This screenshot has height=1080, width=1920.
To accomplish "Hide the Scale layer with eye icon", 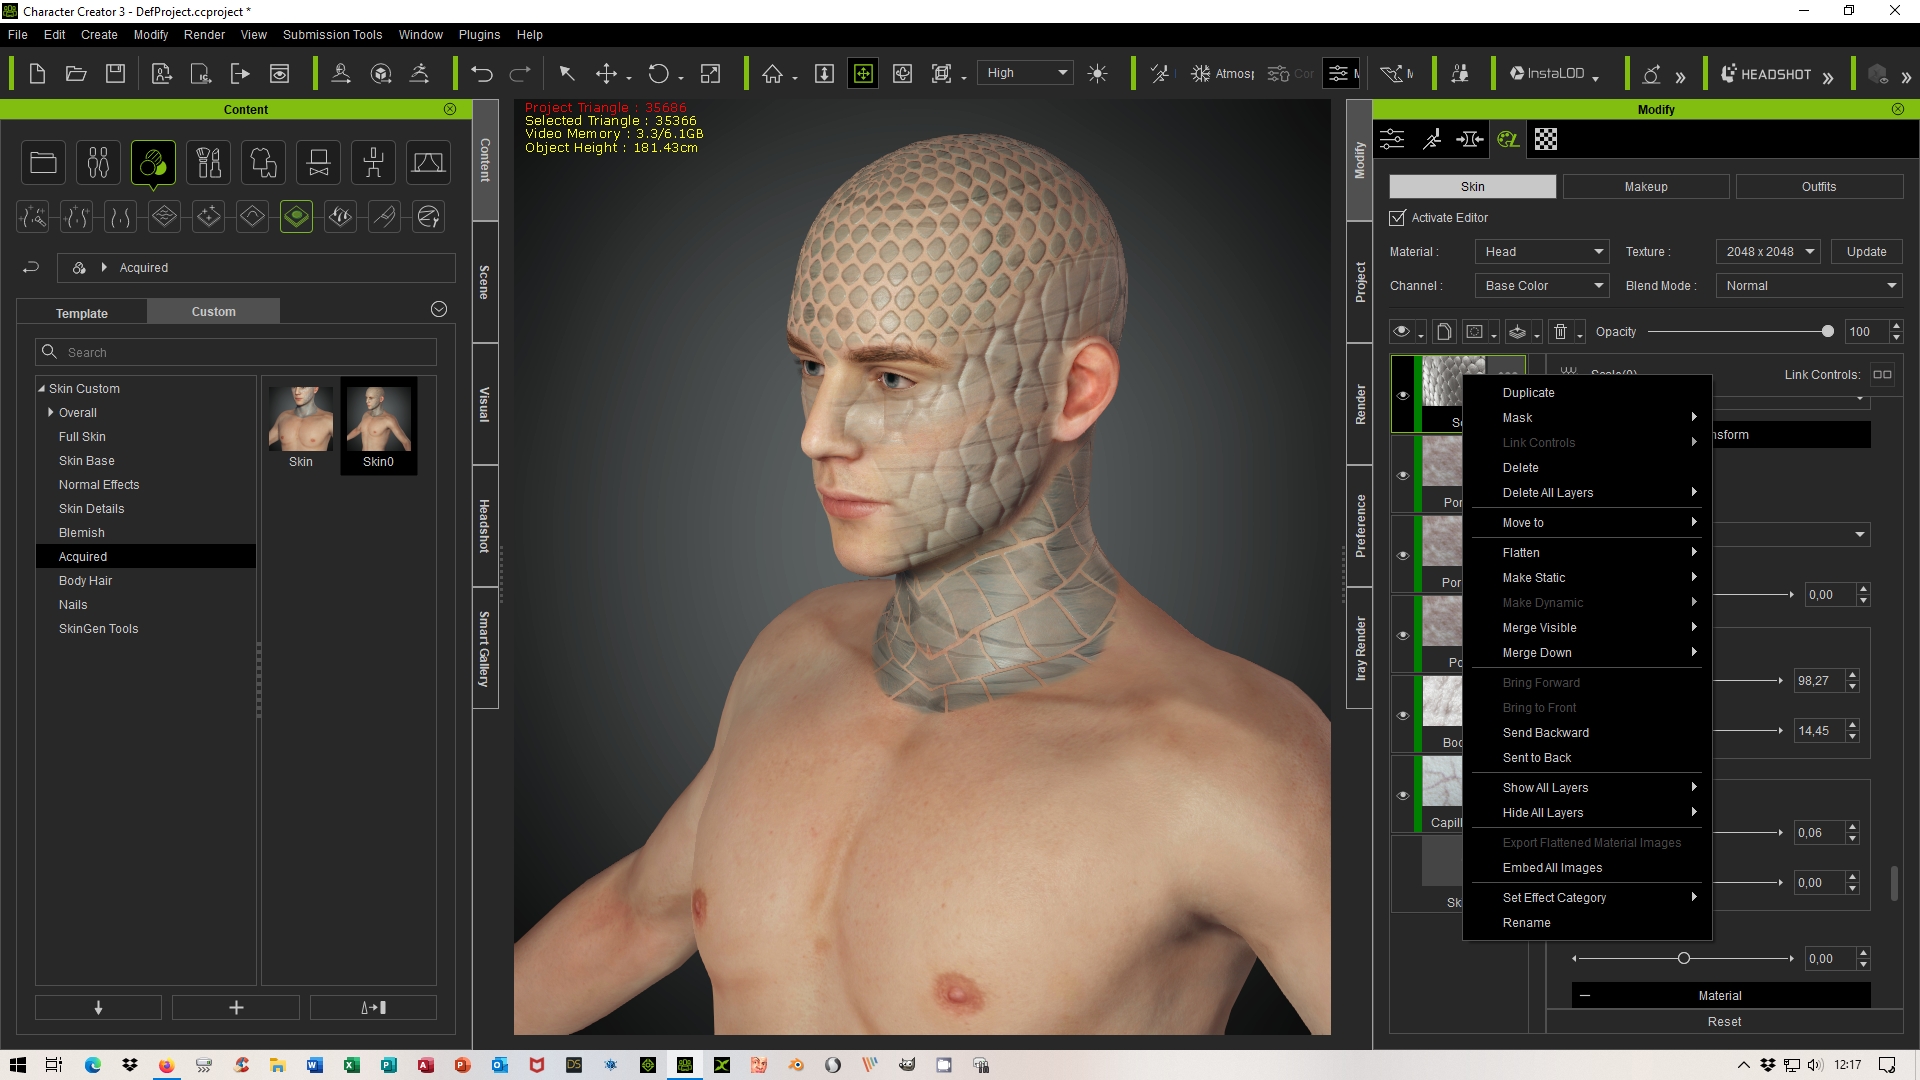I will tap(1403, 395).
